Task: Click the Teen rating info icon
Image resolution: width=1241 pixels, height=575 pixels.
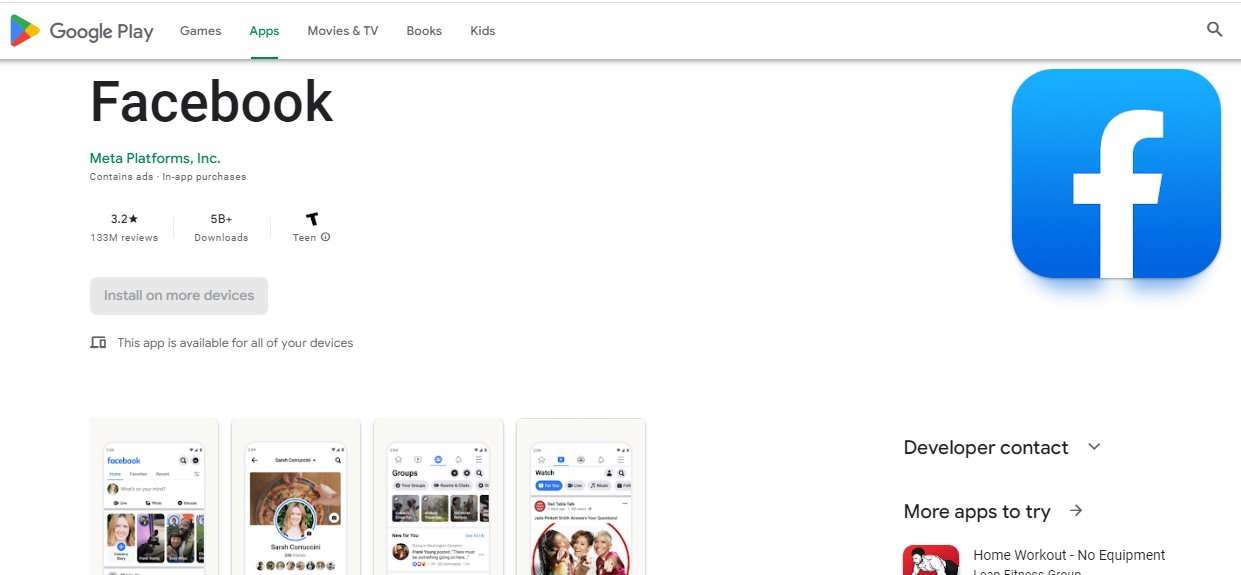Action: (326, 237)
